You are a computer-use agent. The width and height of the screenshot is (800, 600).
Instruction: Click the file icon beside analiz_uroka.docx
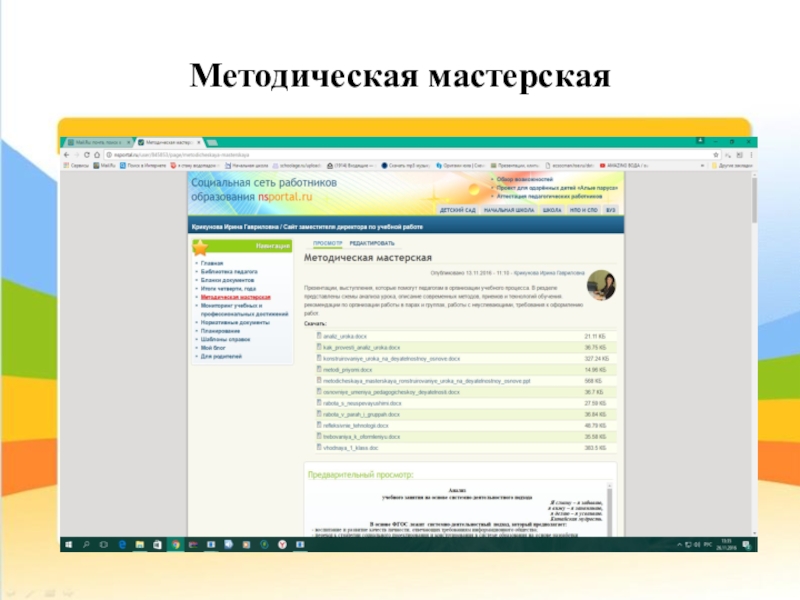tap(320, 337)
